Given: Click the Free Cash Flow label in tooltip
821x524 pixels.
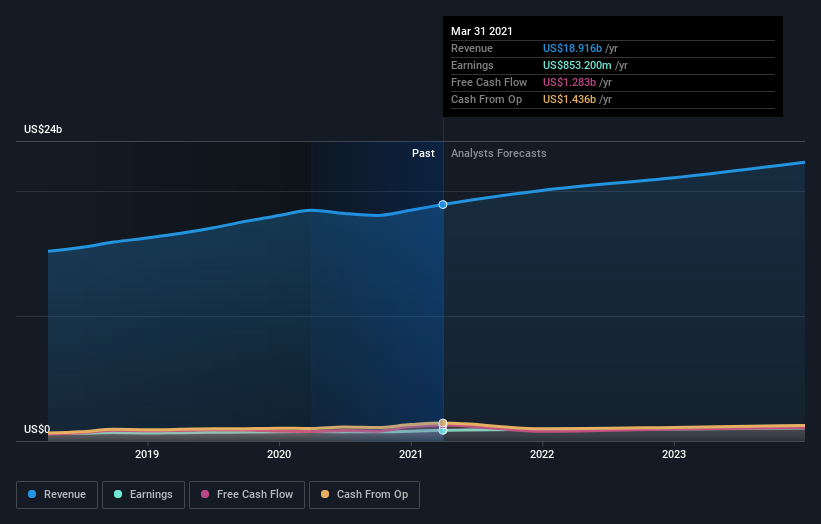Looking at the screenshot, I should coord(489,82).
